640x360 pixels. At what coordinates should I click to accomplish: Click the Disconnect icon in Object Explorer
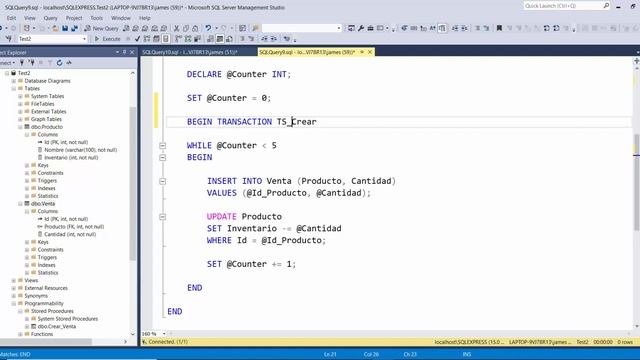pyautogui.click(x=31, y=63)
